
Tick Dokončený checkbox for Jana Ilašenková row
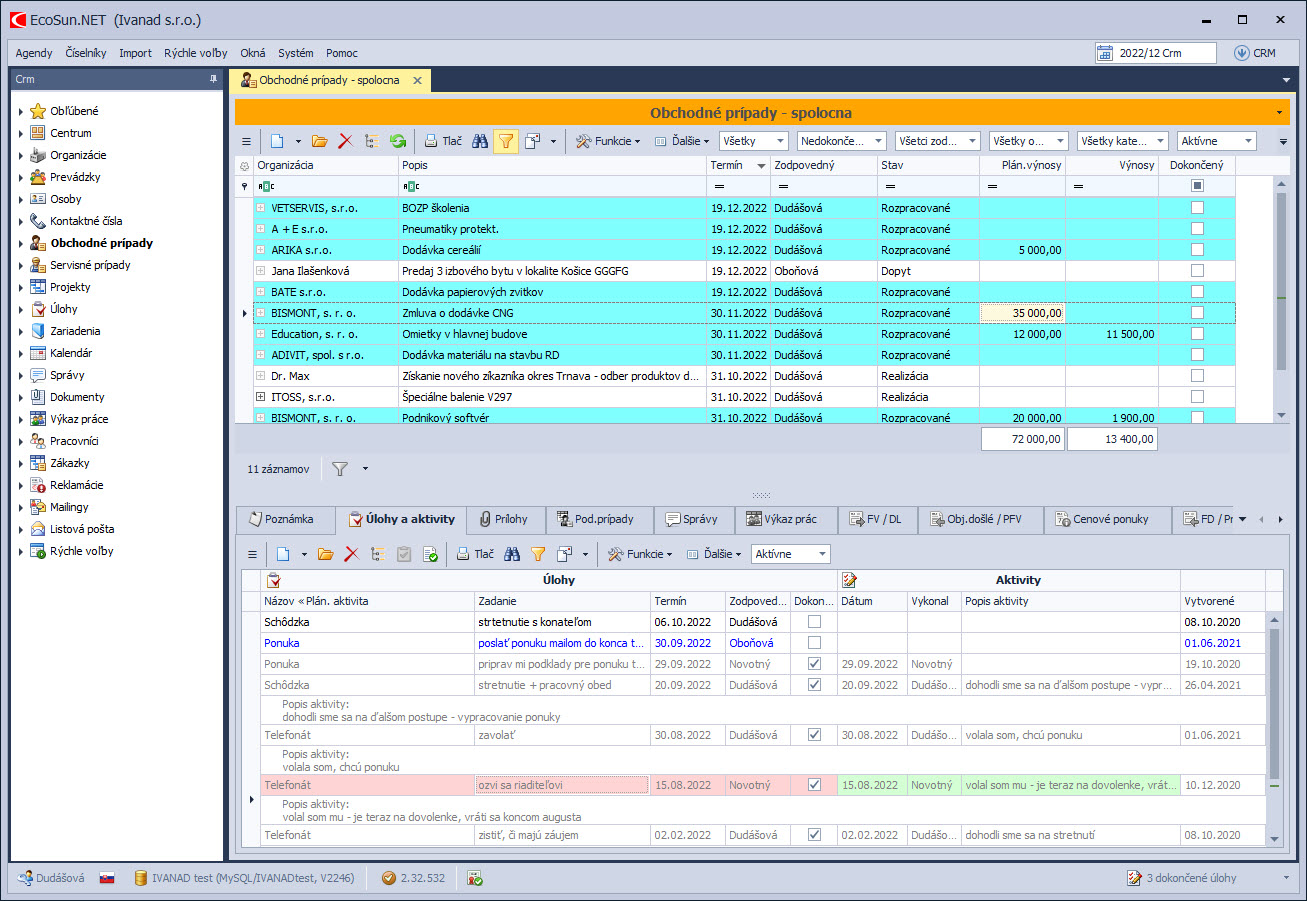coord(1197,271)
